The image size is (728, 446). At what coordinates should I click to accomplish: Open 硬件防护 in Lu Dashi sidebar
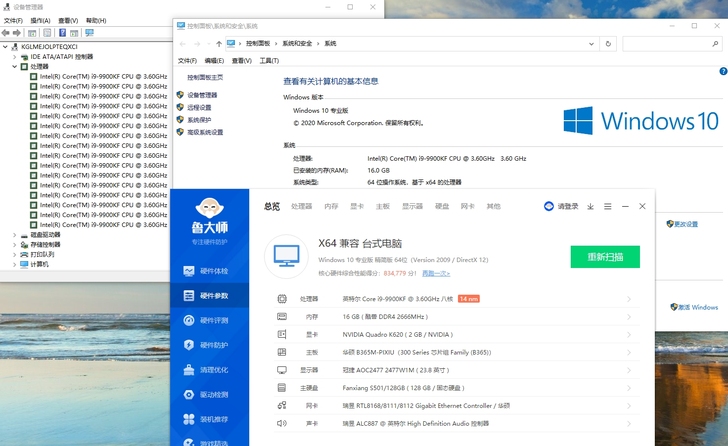point(209,345)
